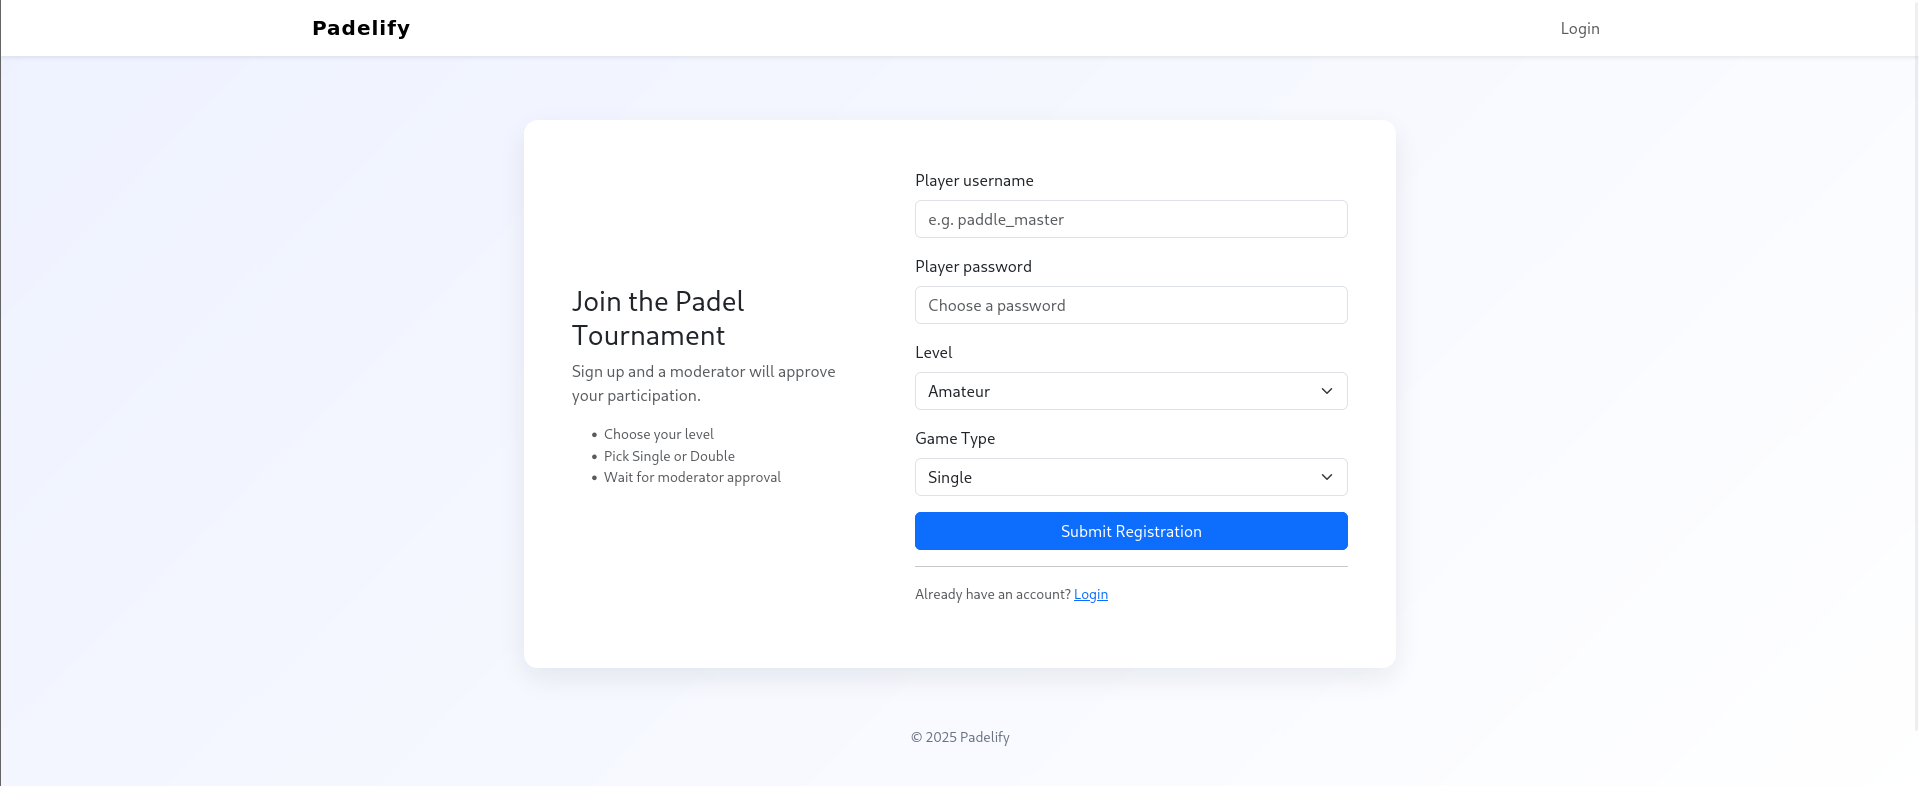Click the Submit Registration button
This screenshot has height=786, width=1919.
[x=1131, y=531]
